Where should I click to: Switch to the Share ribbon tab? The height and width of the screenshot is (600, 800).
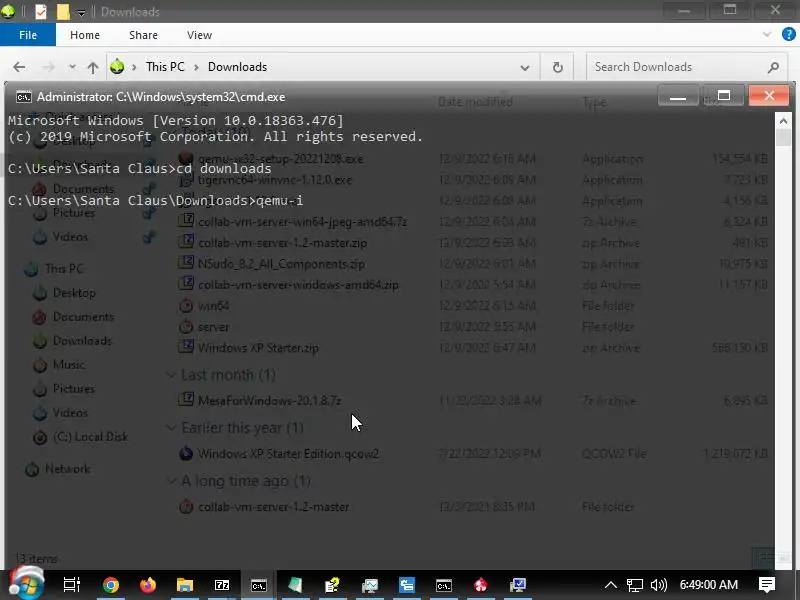click(143, 35)
